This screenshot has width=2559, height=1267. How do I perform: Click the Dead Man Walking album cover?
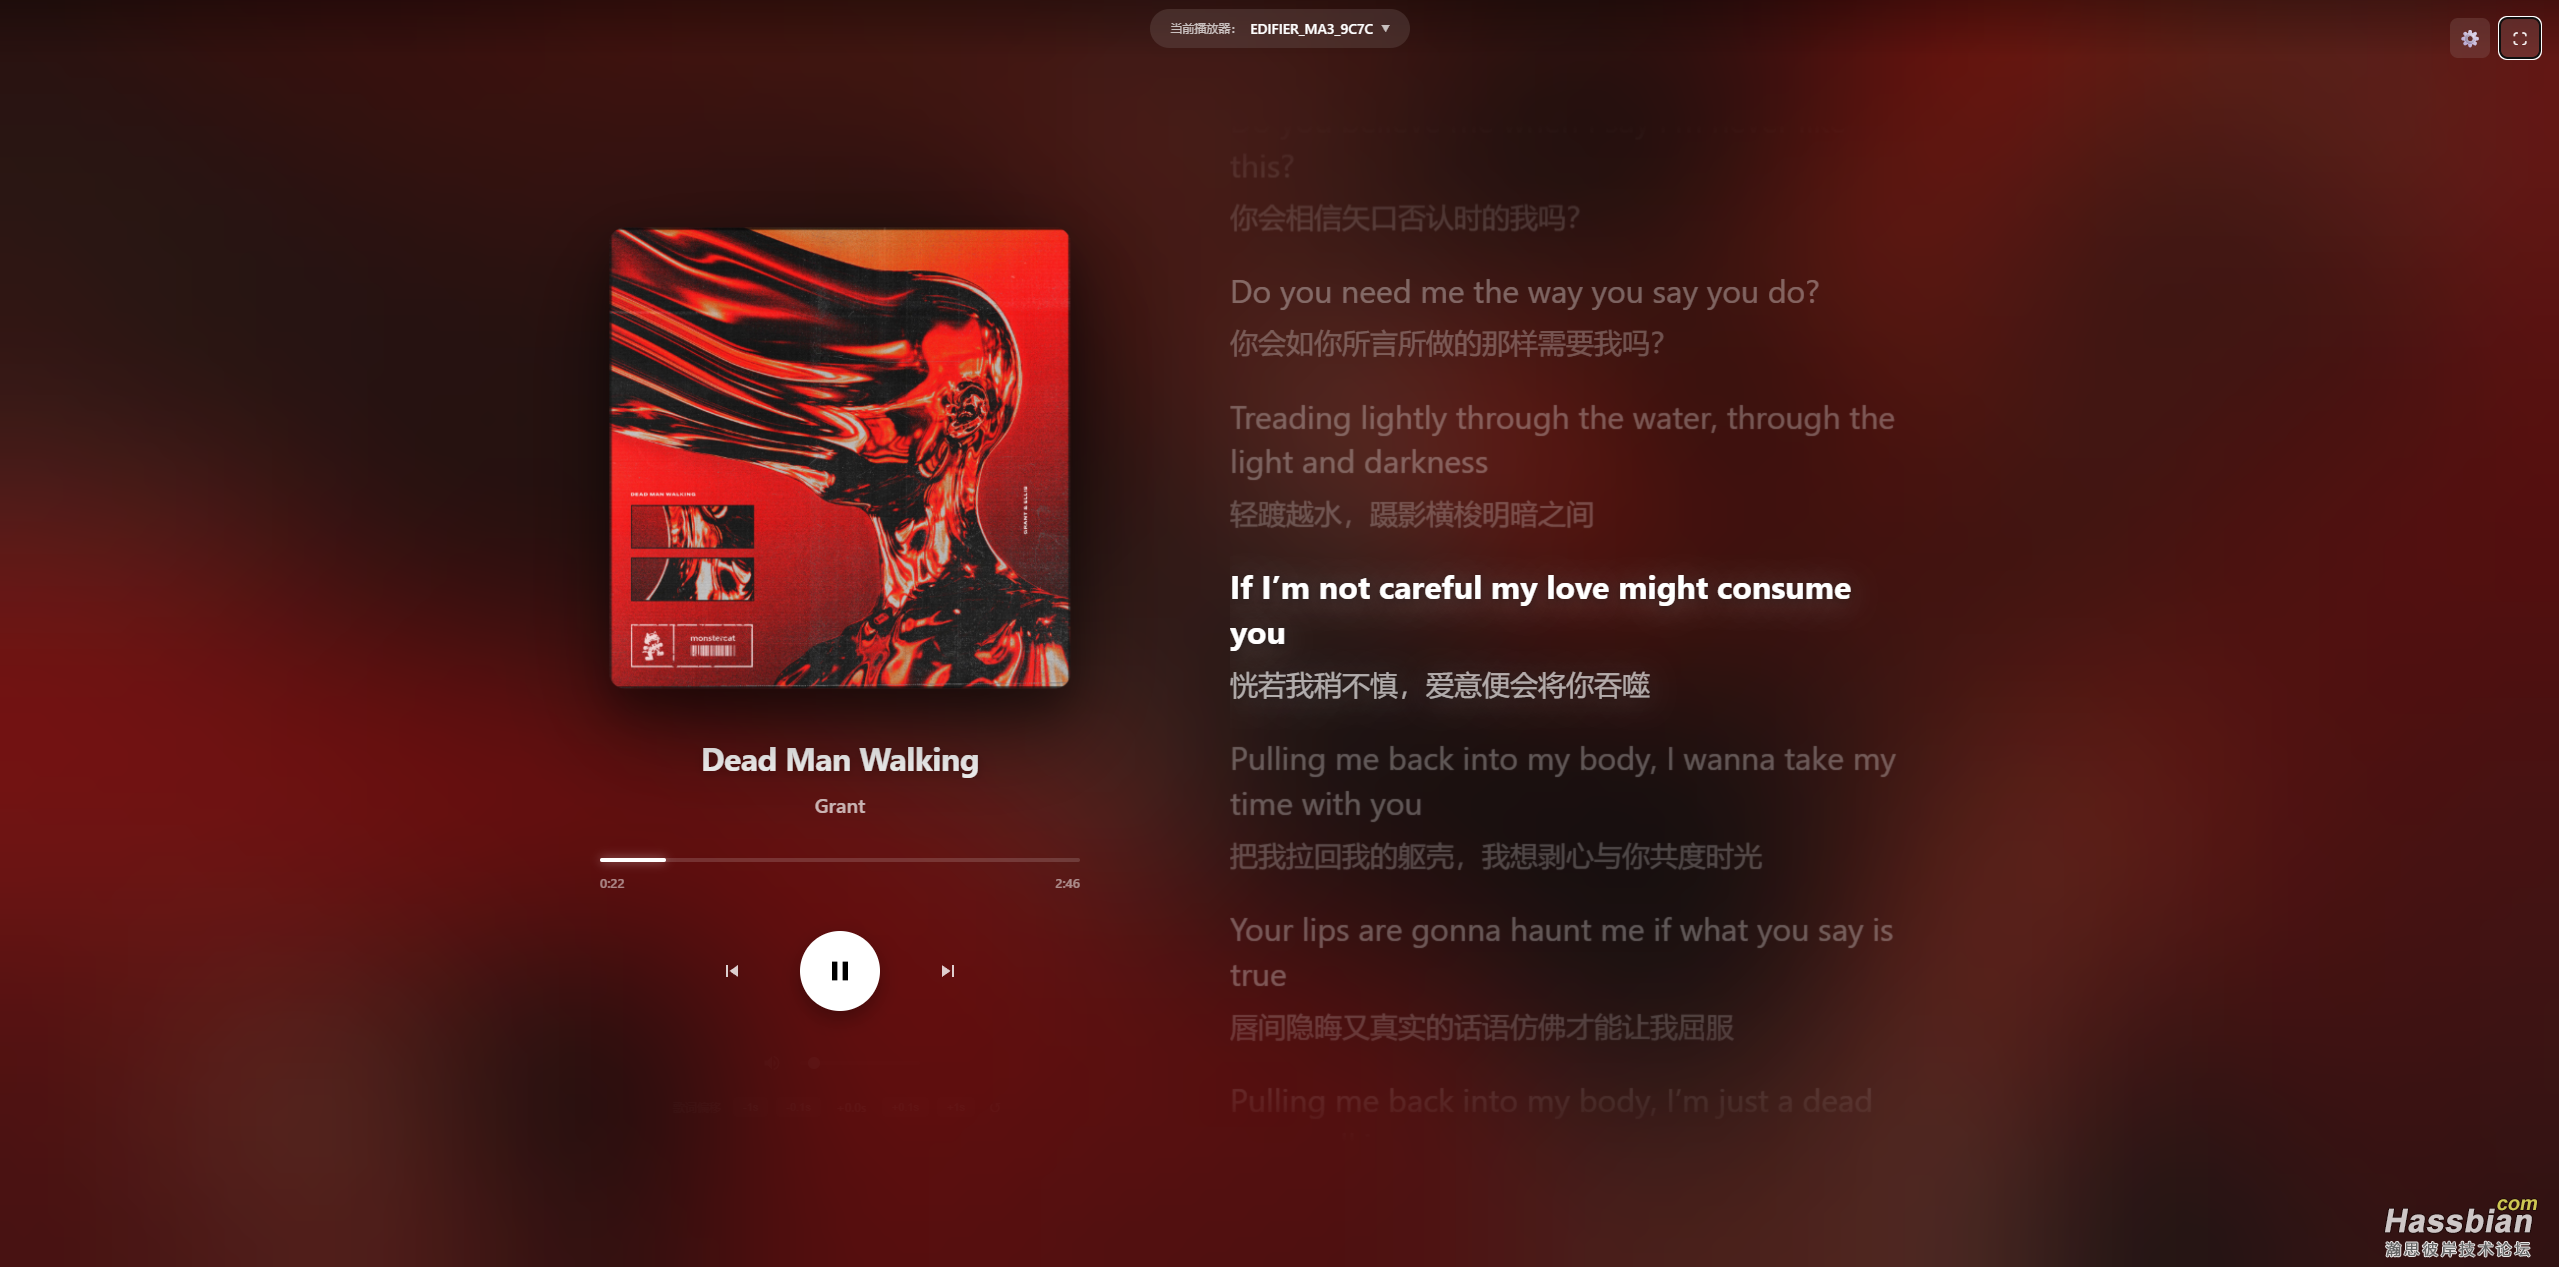pyautogui.click(x=839, y=458)
